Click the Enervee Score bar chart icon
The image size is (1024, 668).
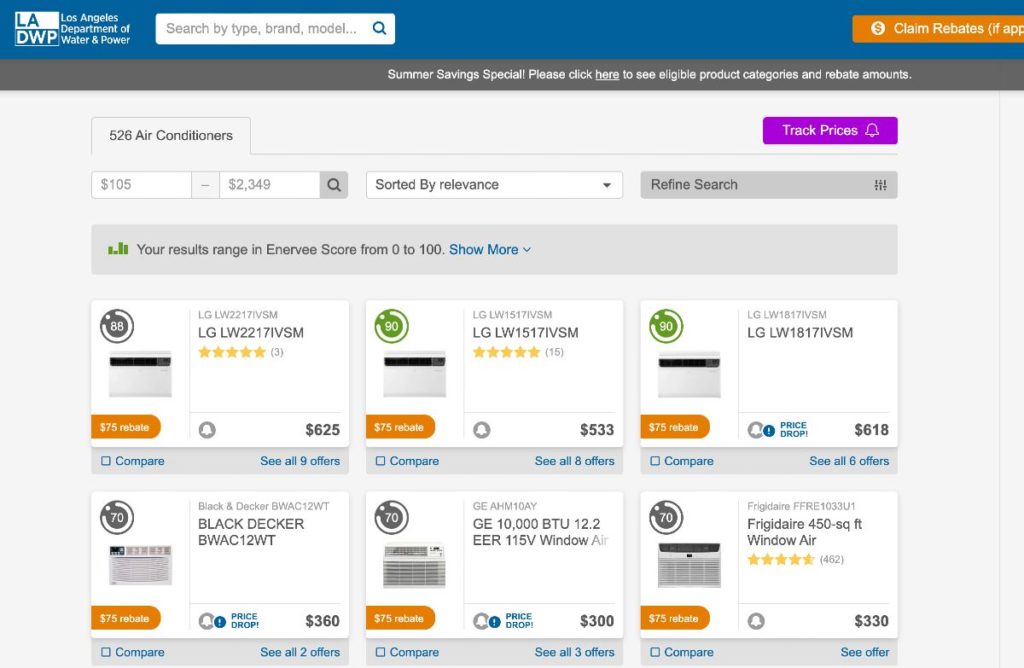118,249
